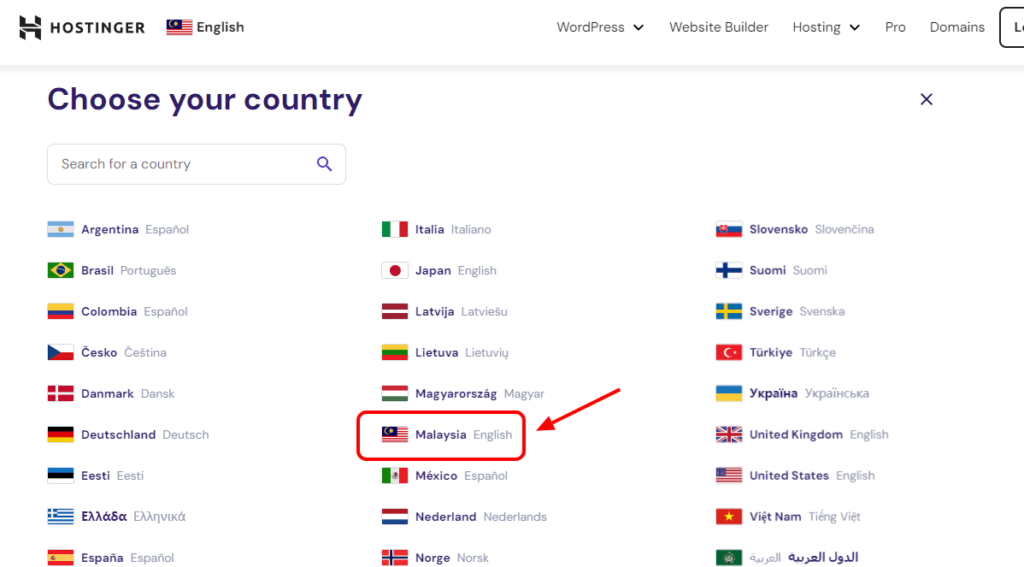
Task: Expand the Hosting dropdown menu
Action: pos(826,27)
